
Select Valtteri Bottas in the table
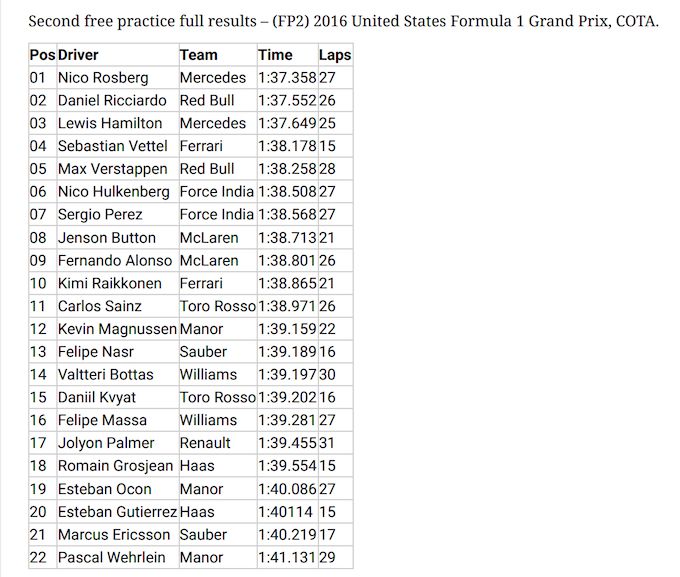click(x=106, y=375)
